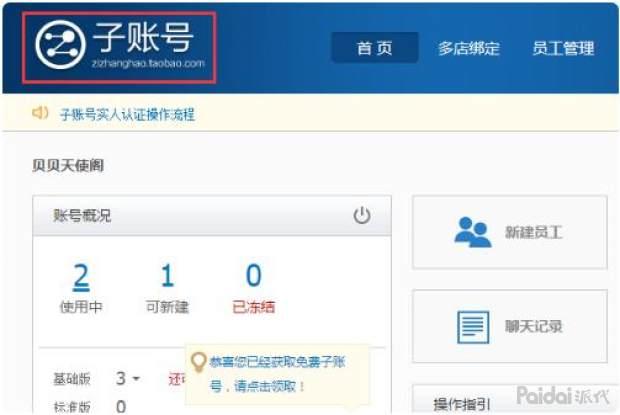This screenshot has width=620, height=415.
Task: Click the 新建员工 button label
Action: pos(533,232)
